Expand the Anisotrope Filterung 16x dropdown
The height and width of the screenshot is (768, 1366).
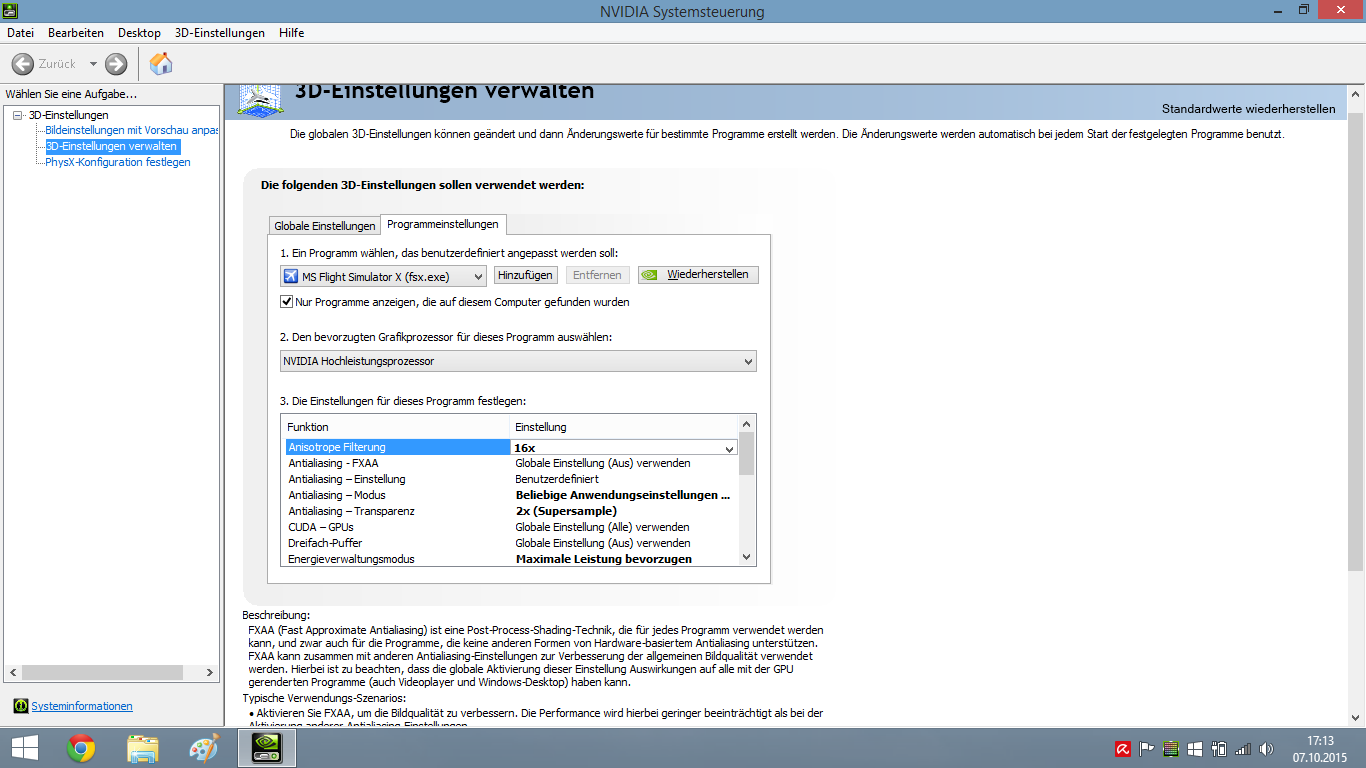(729, 449)
